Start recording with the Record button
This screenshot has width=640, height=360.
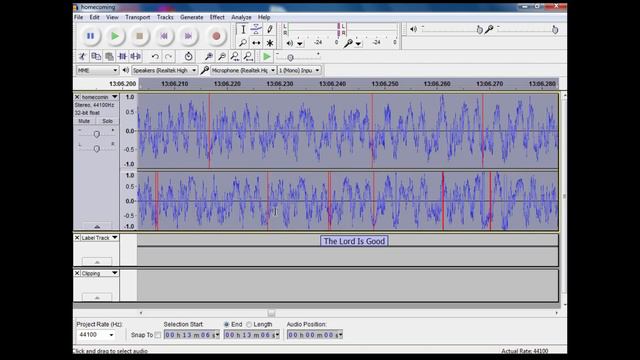(216, 36)
